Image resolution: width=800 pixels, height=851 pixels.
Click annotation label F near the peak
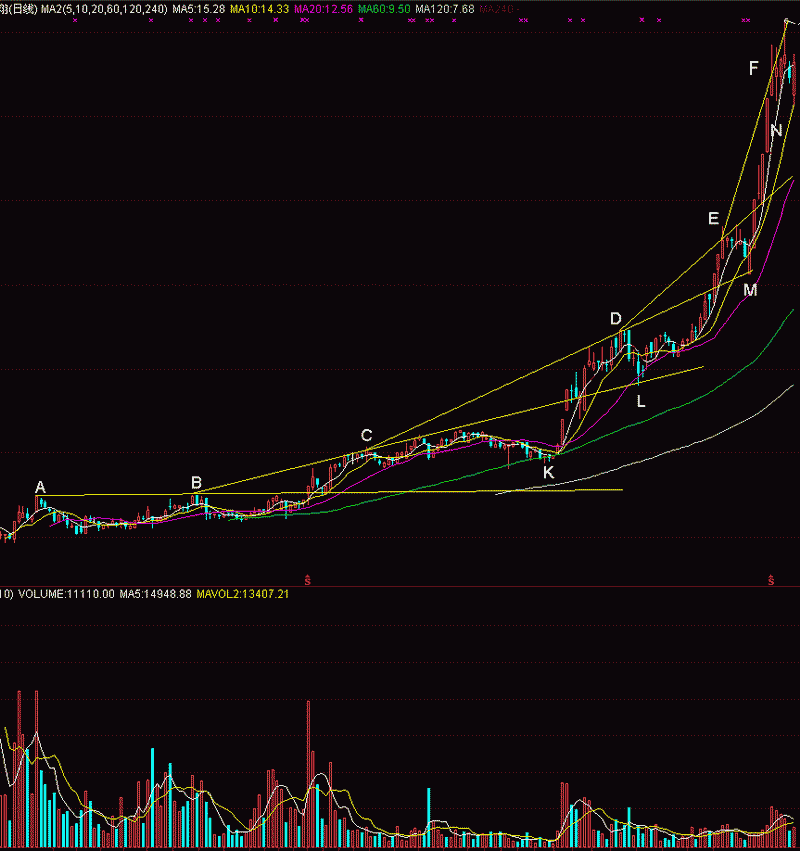click(x=753, y=67)
